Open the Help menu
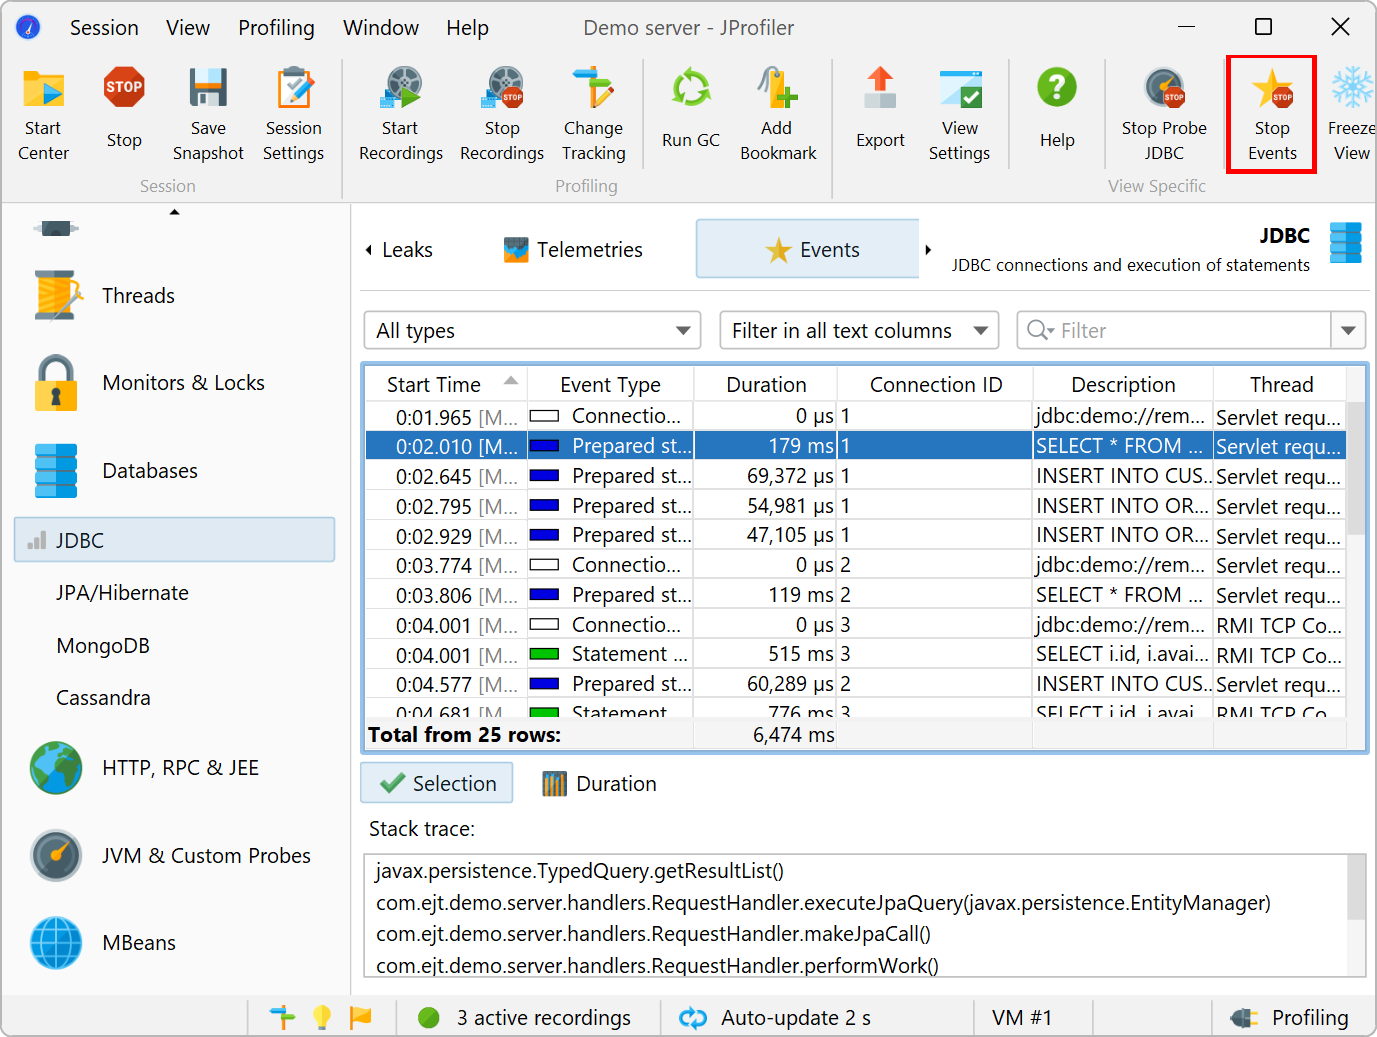This screenshot has height=1037, width=1377. [467, 28]
